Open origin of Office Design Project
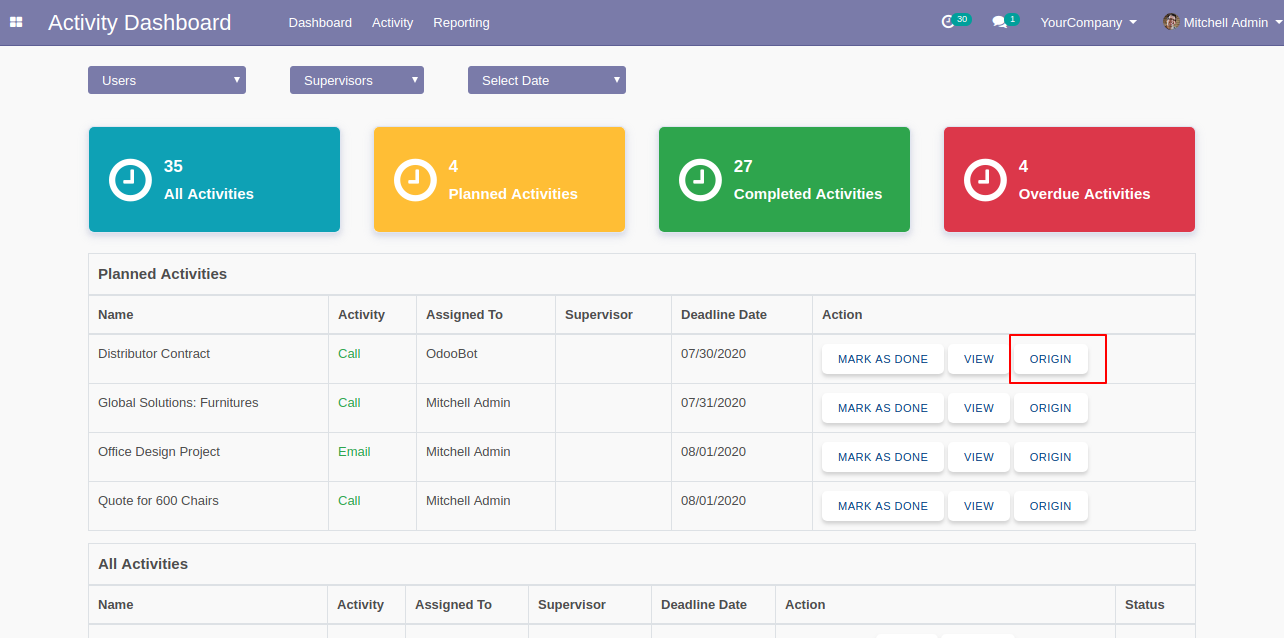This screenshot has width=1284, height=638. pos(1051,457)
